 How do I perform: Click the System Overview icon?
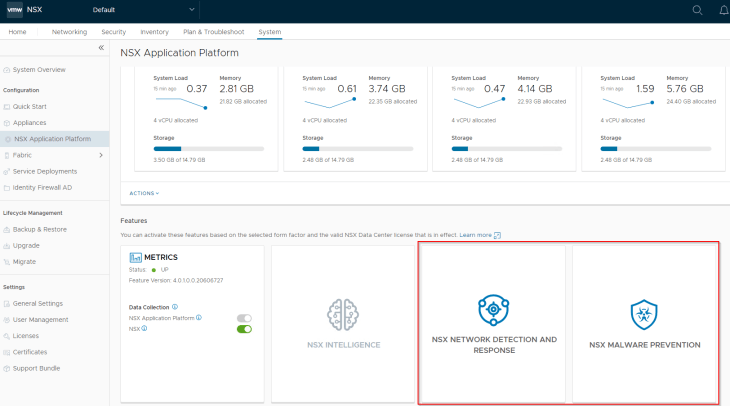tap(7, 70)
